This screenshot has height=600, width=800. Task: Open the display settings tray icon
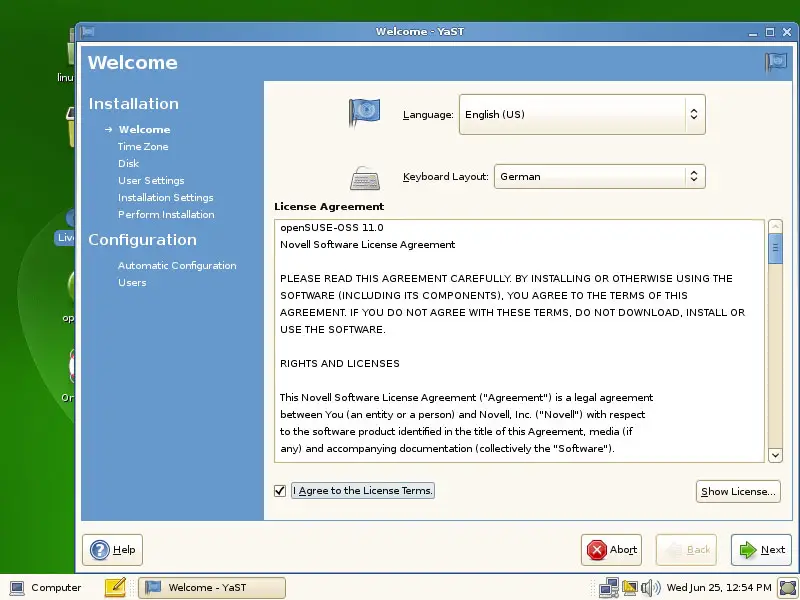630,588
